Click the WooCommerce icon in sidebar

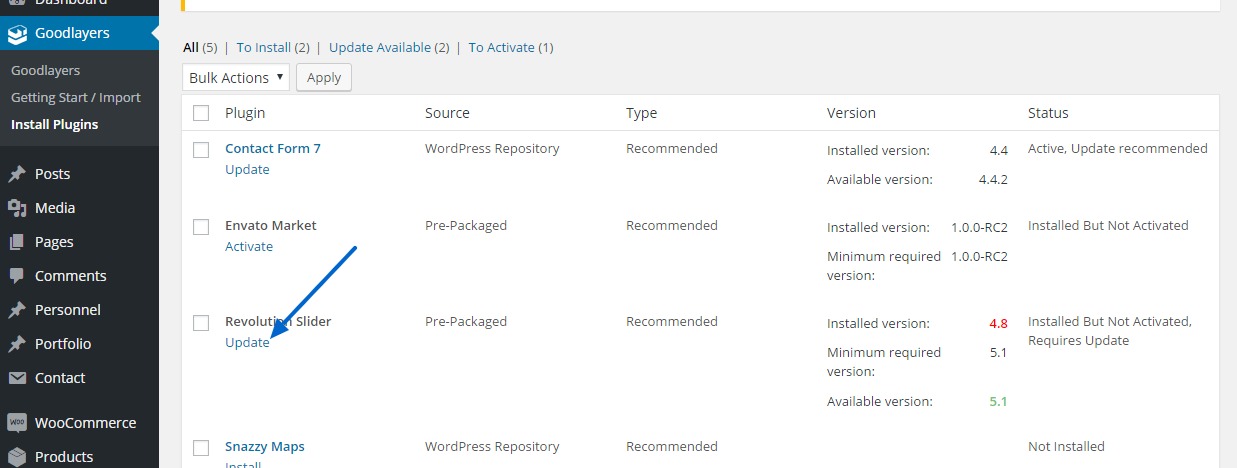coord(17,423)
